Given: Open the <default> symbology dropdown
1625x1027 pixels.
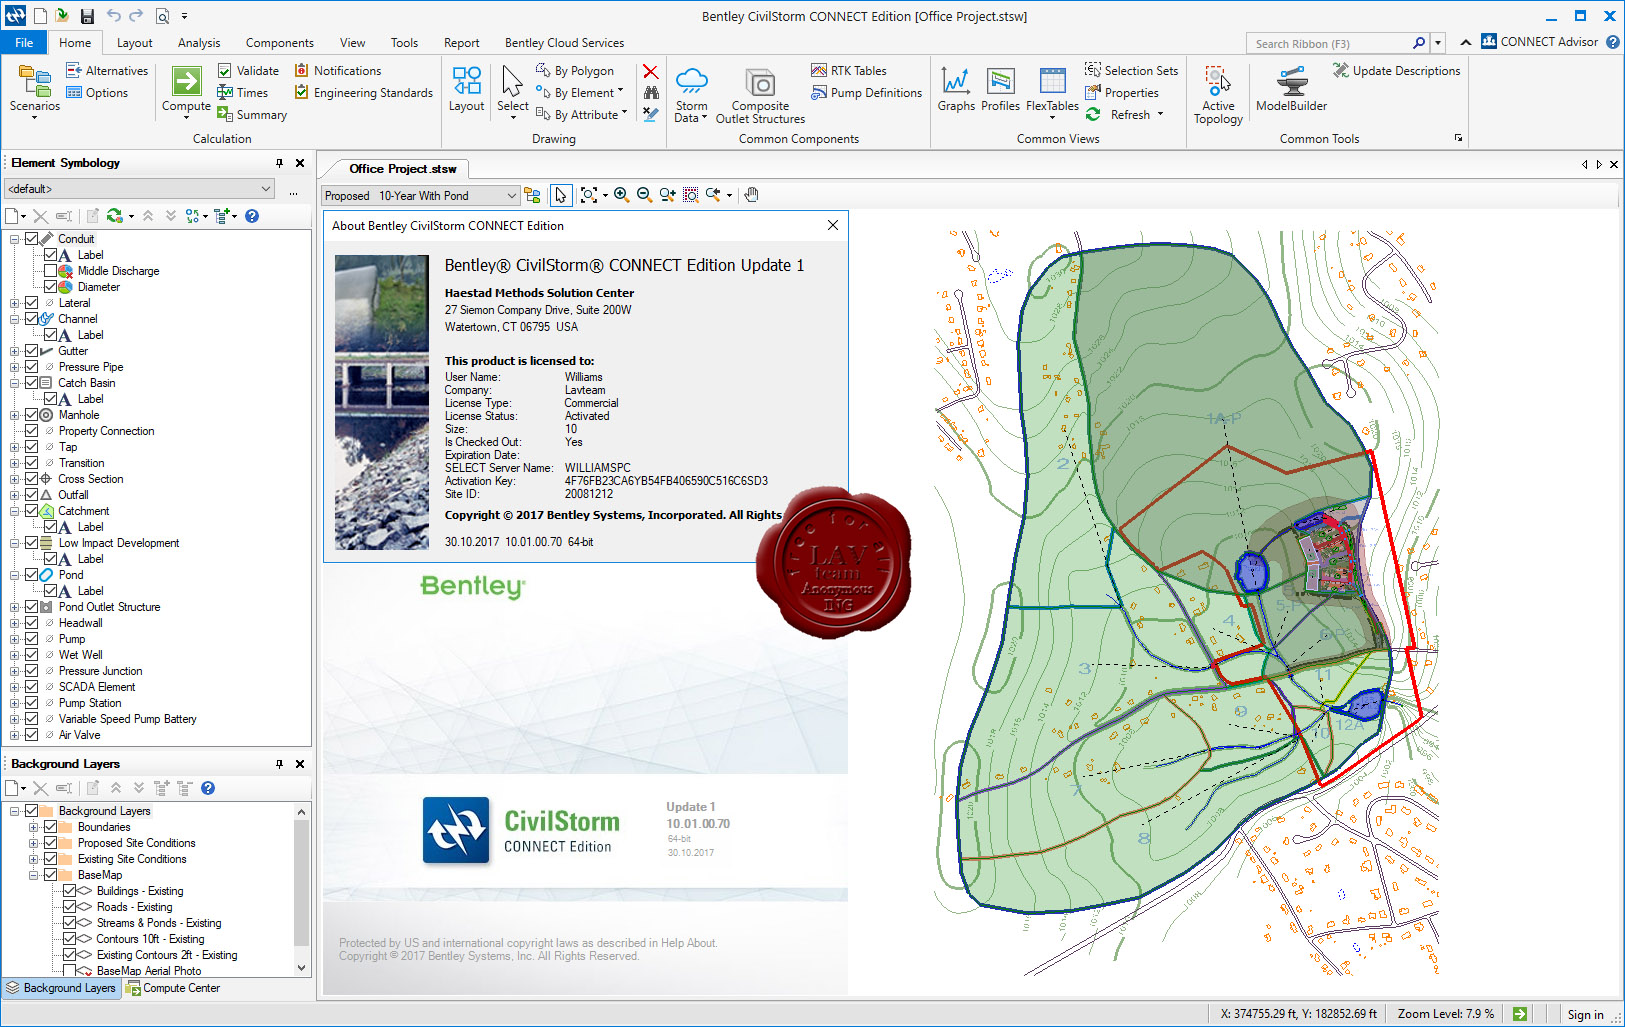Looking at the screenshot, I should click(139, 189).
